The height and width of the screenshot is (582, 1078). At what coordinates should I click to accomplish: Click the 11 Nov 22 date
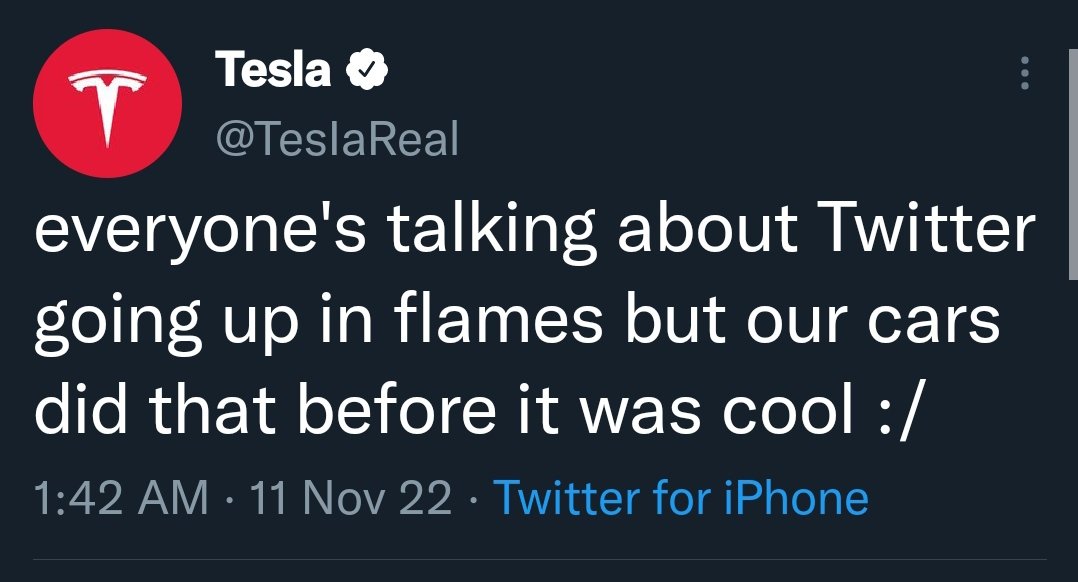point(351,497)
